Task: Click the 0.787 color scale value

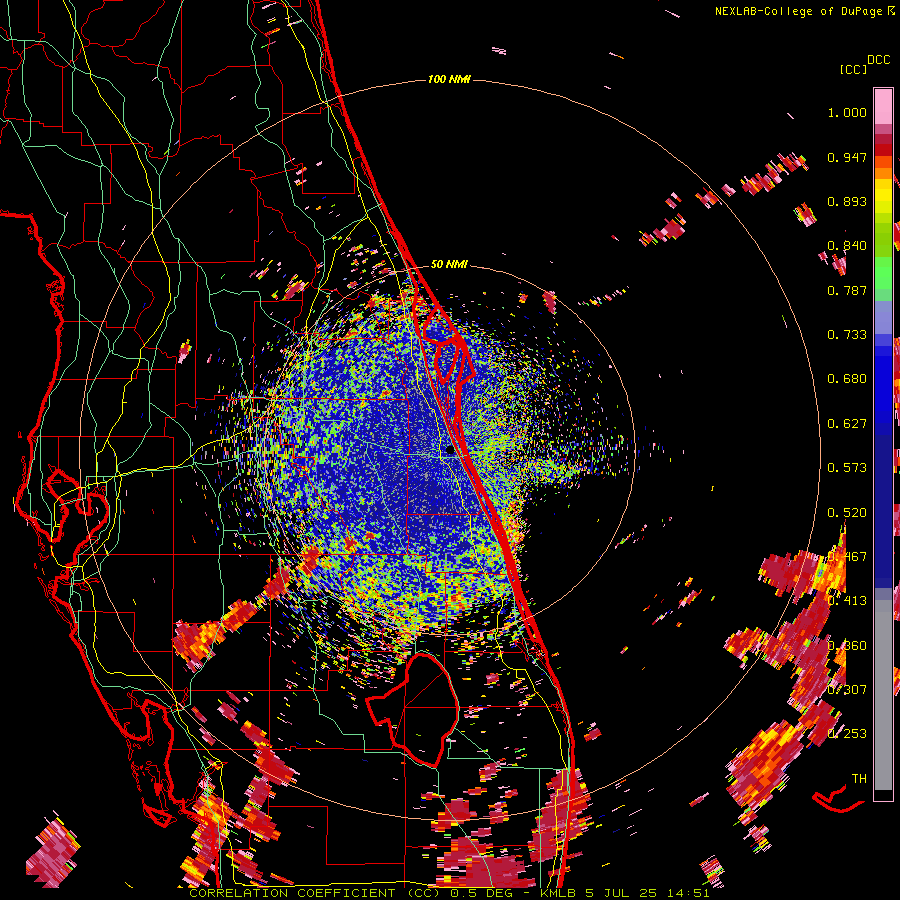Action: click(847, 290)
